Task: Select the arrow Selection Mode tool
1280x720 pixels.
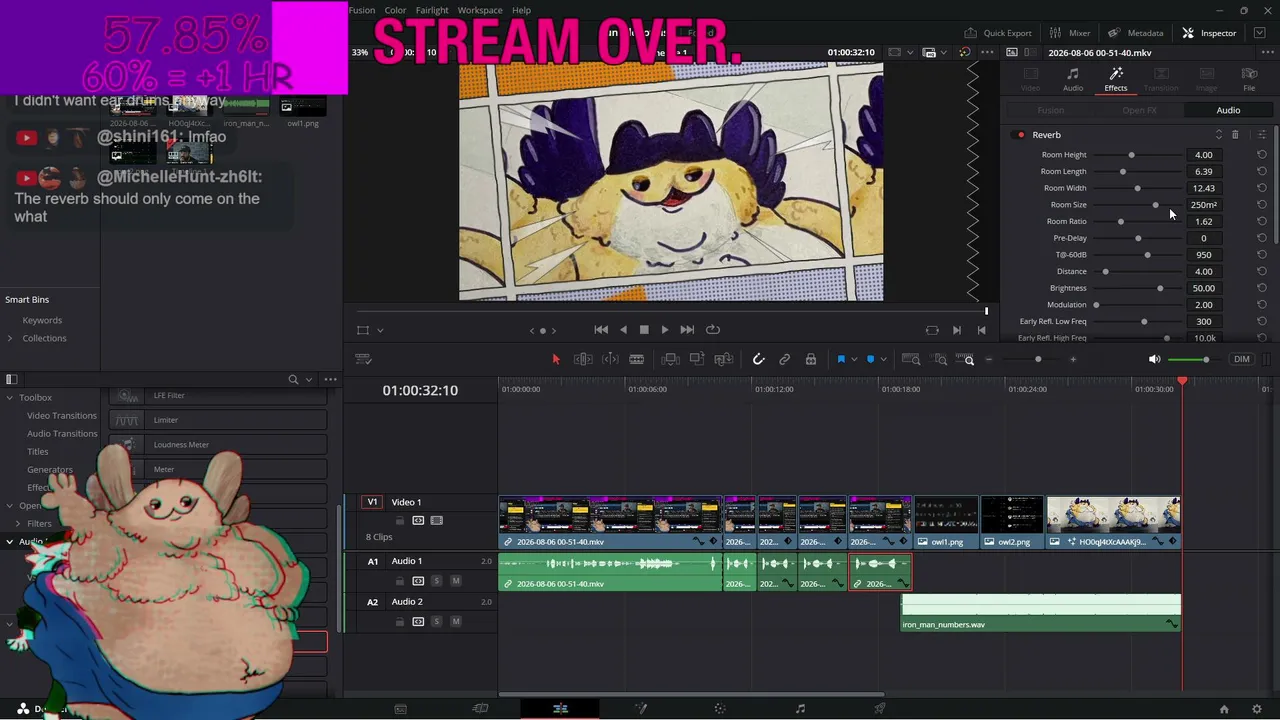Action: pyautogui.click(x=556, y=359)
